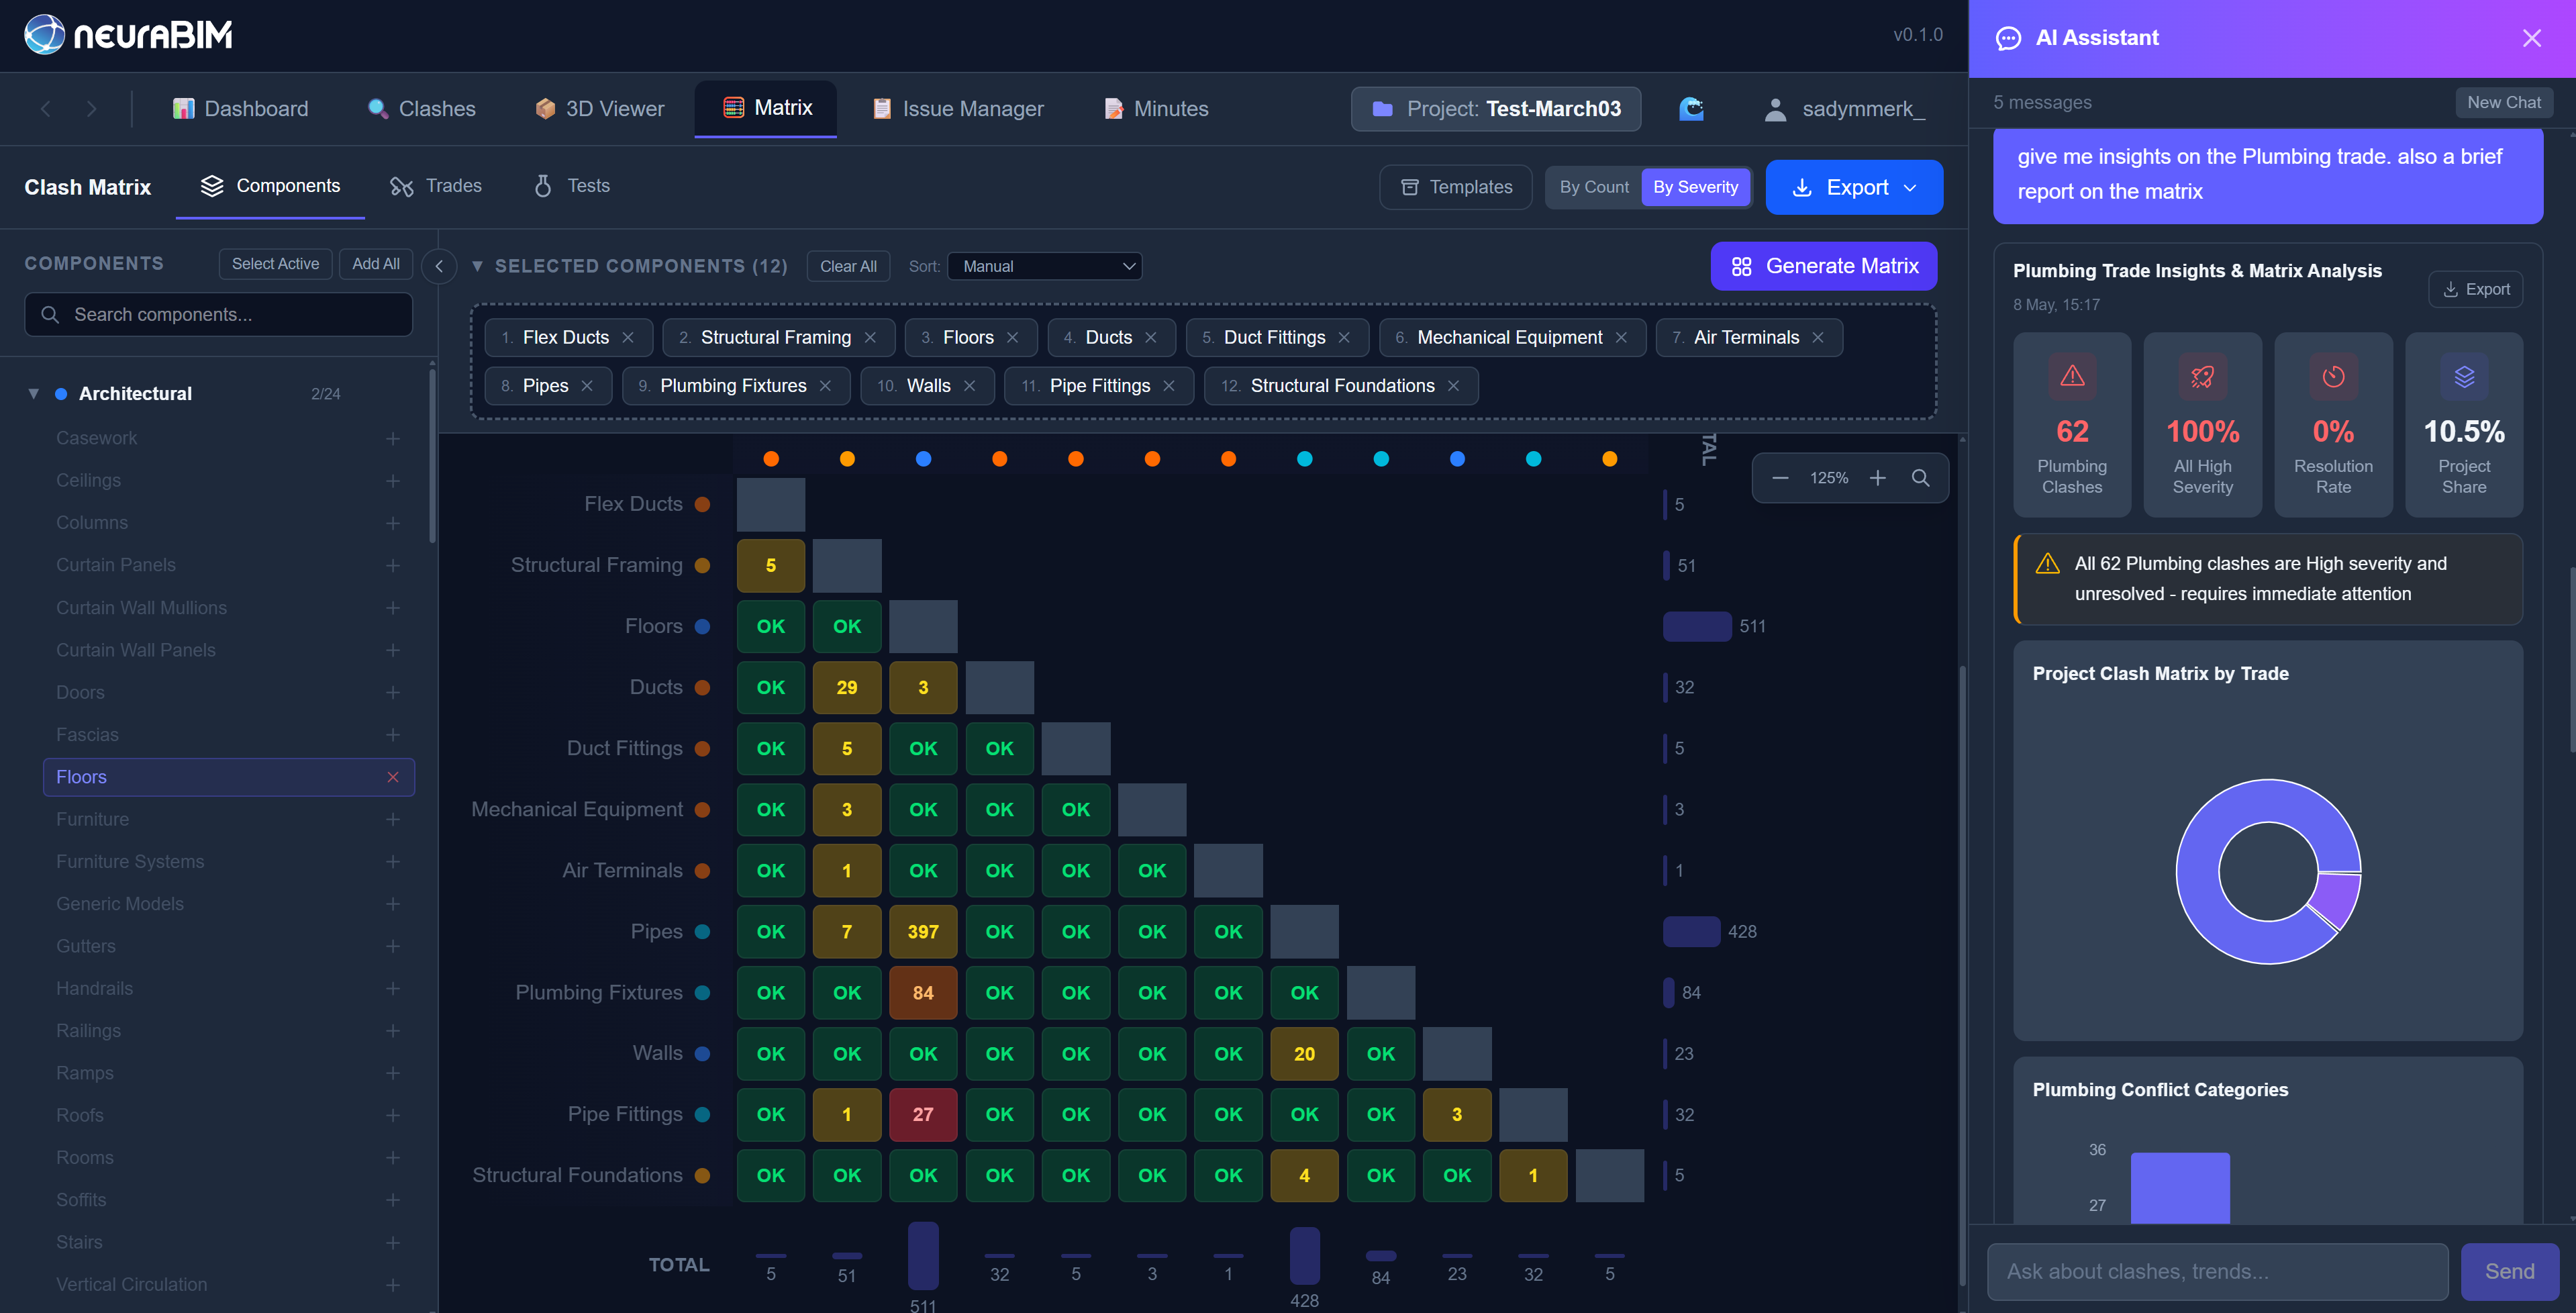Switch matrix view to By Severity
2576x1313 pixels.
pyautogui.click(x=1695, y=187)
